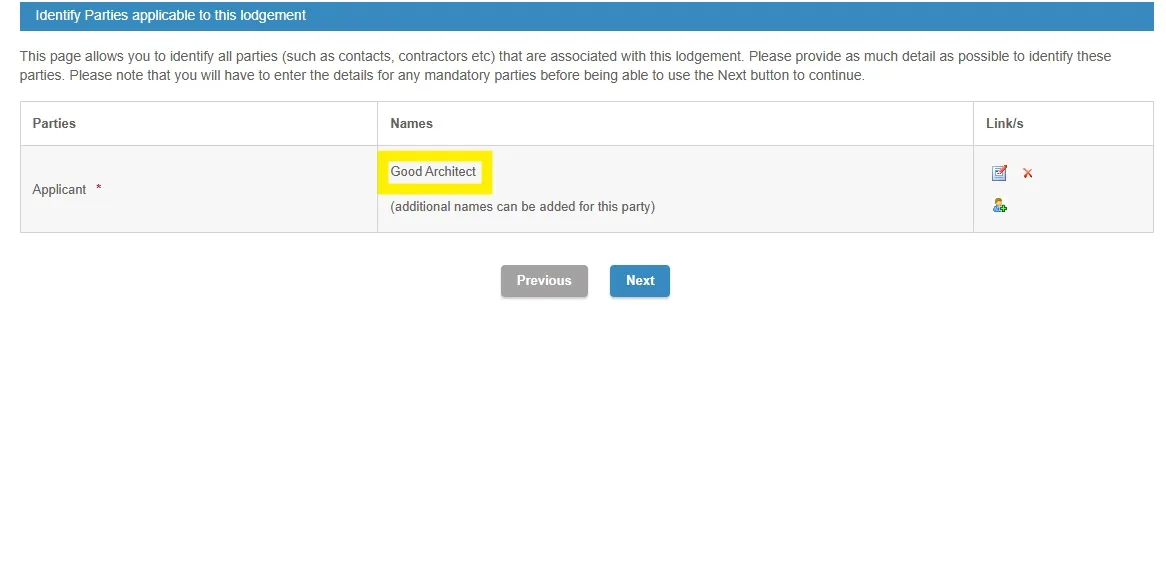
Task: Continue with the Next button
Action: pyautogui.click(x=640, y=280)
